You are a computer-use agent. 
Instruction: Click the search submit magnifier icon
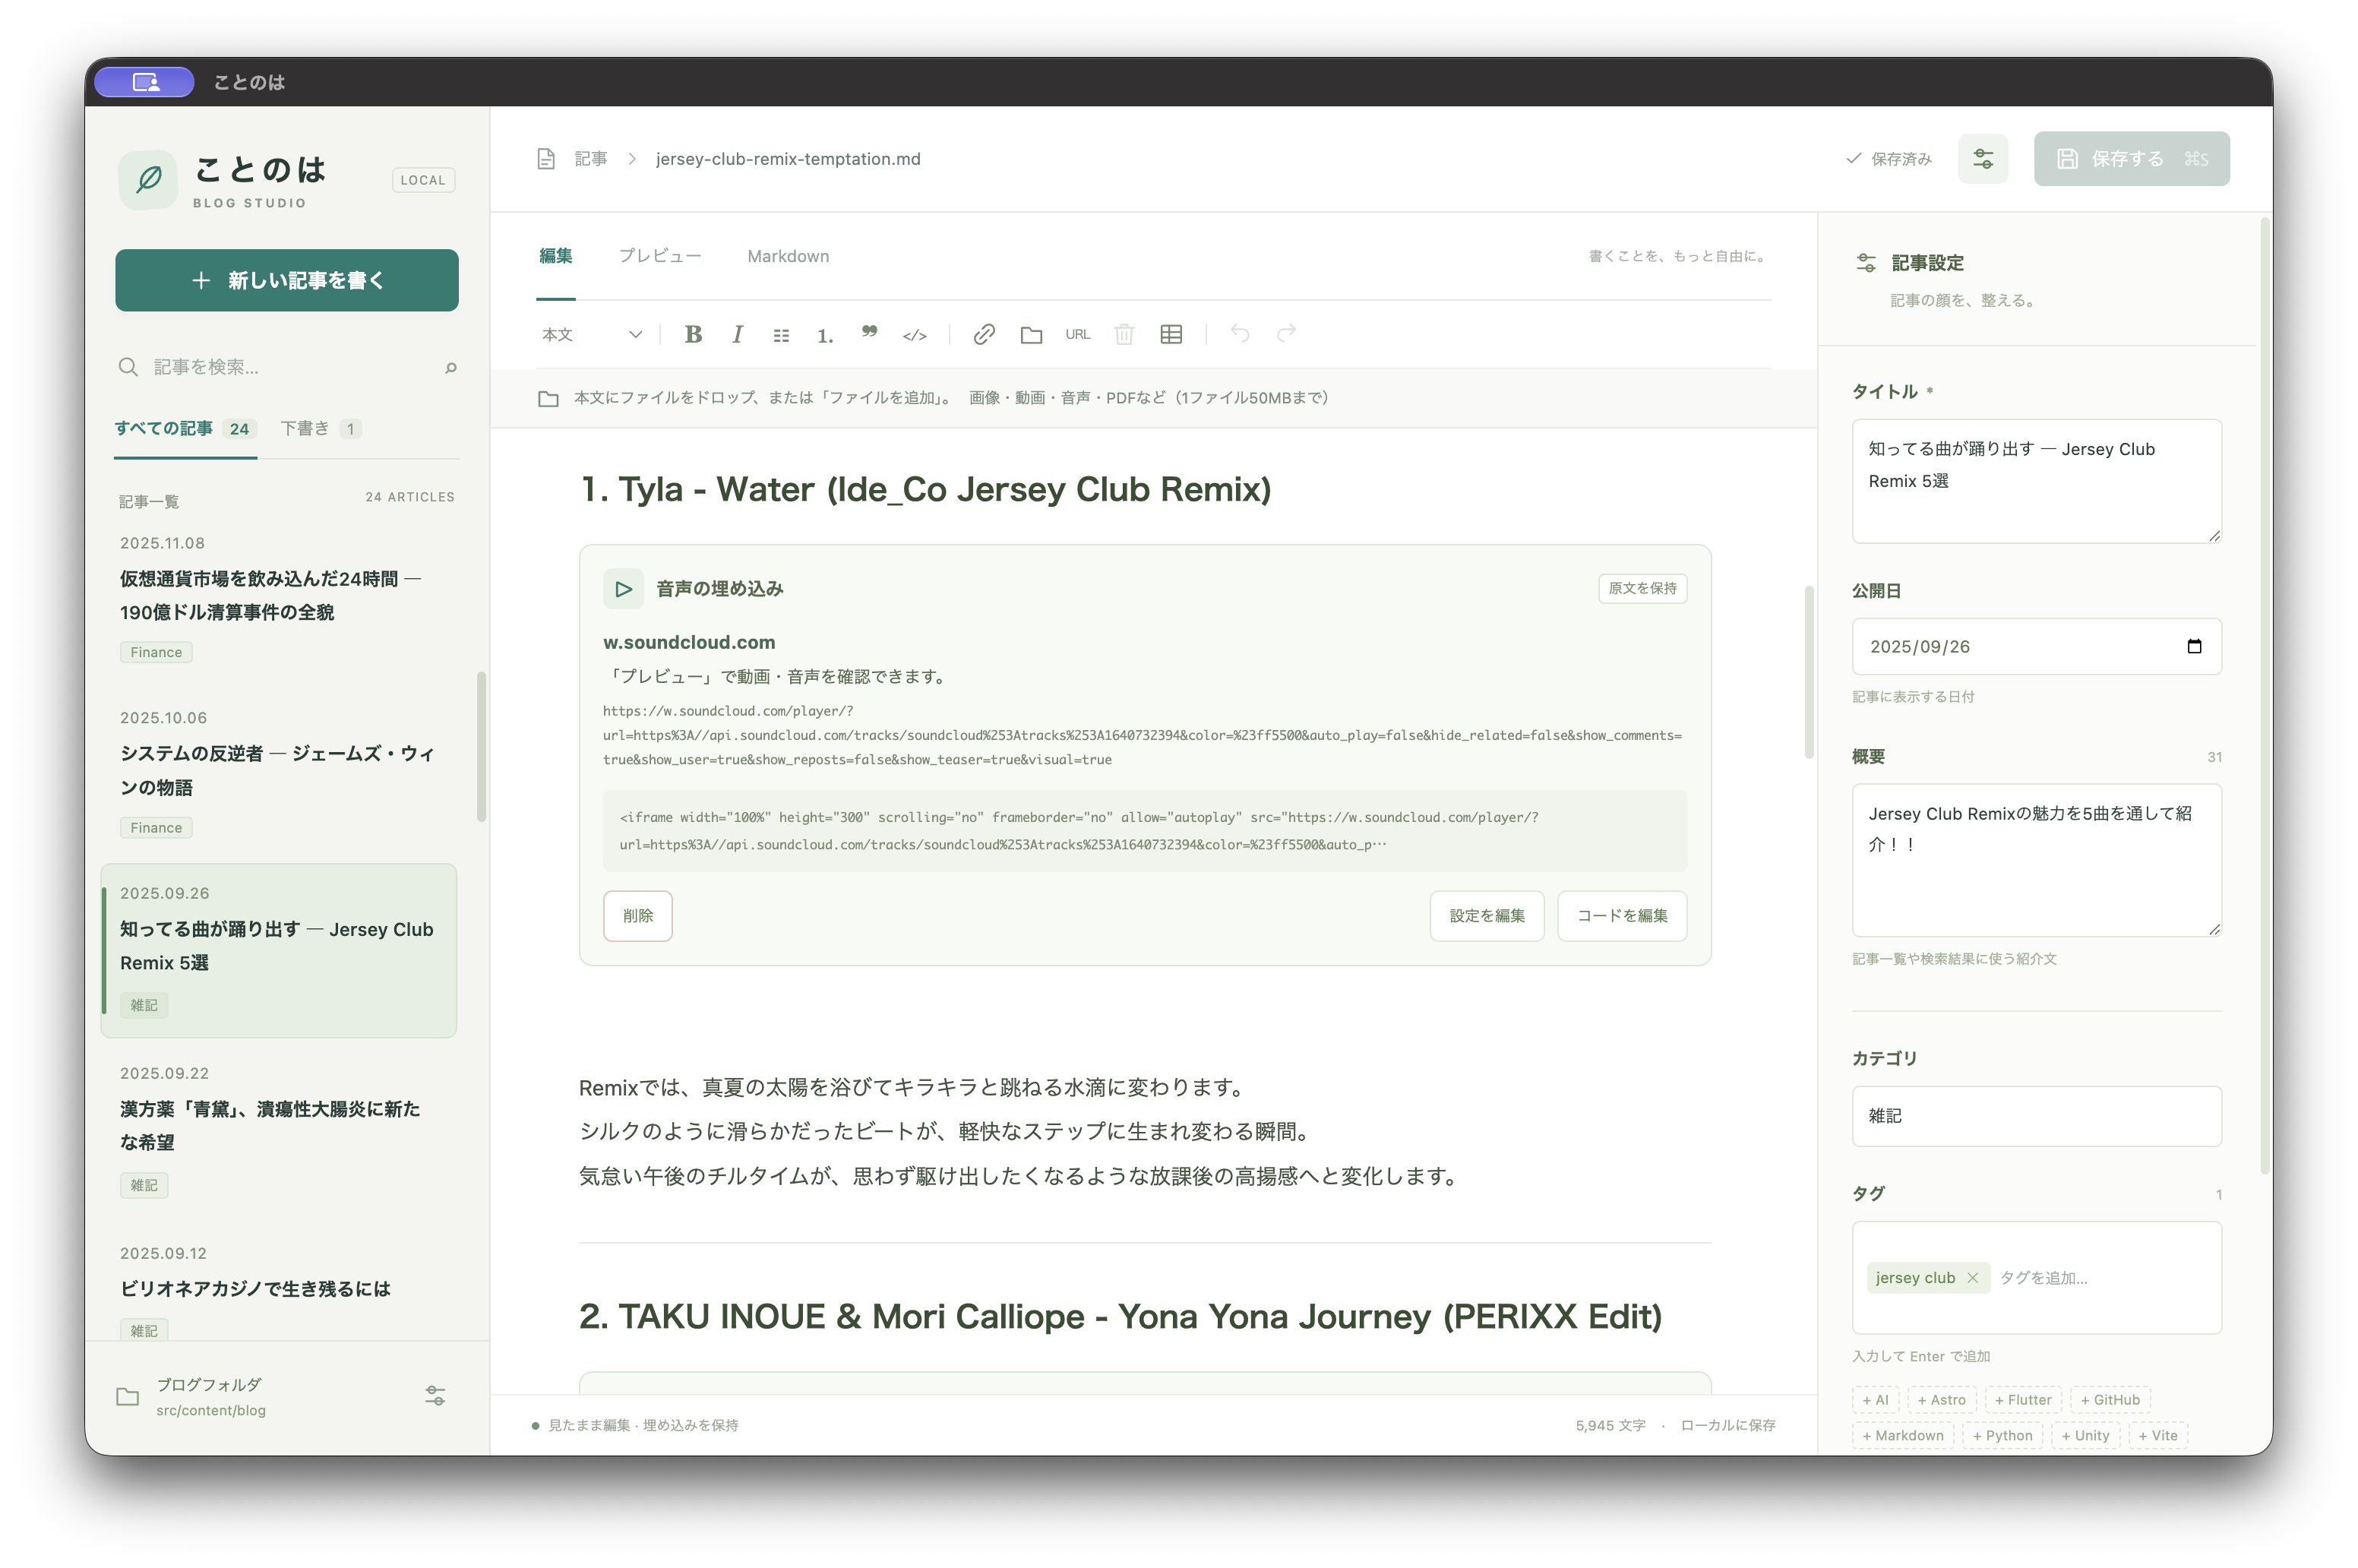coord(451,368)
